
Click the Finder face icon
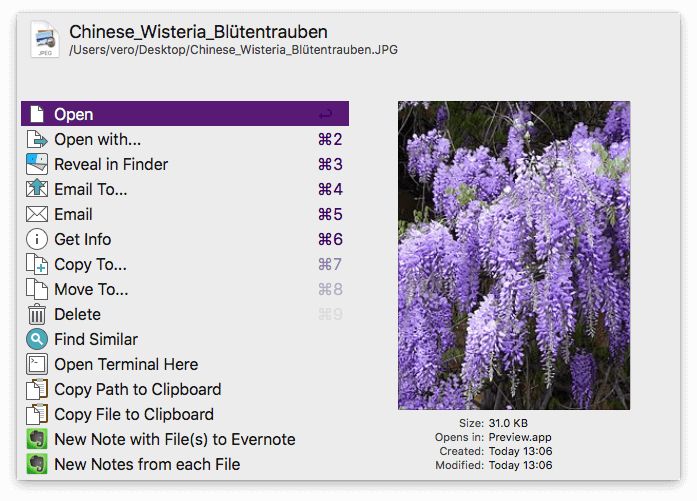point(37,165)
